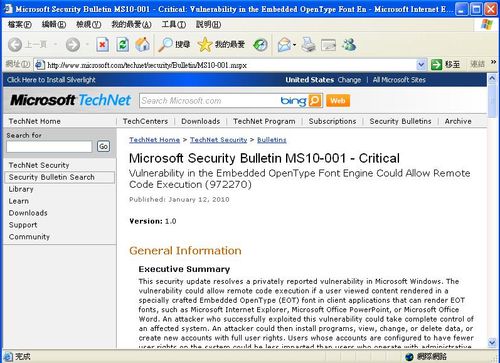Open the Forward button history dropdown arrow
The height and width of the screenshot is (363, 500).
(x=87, y=44)
